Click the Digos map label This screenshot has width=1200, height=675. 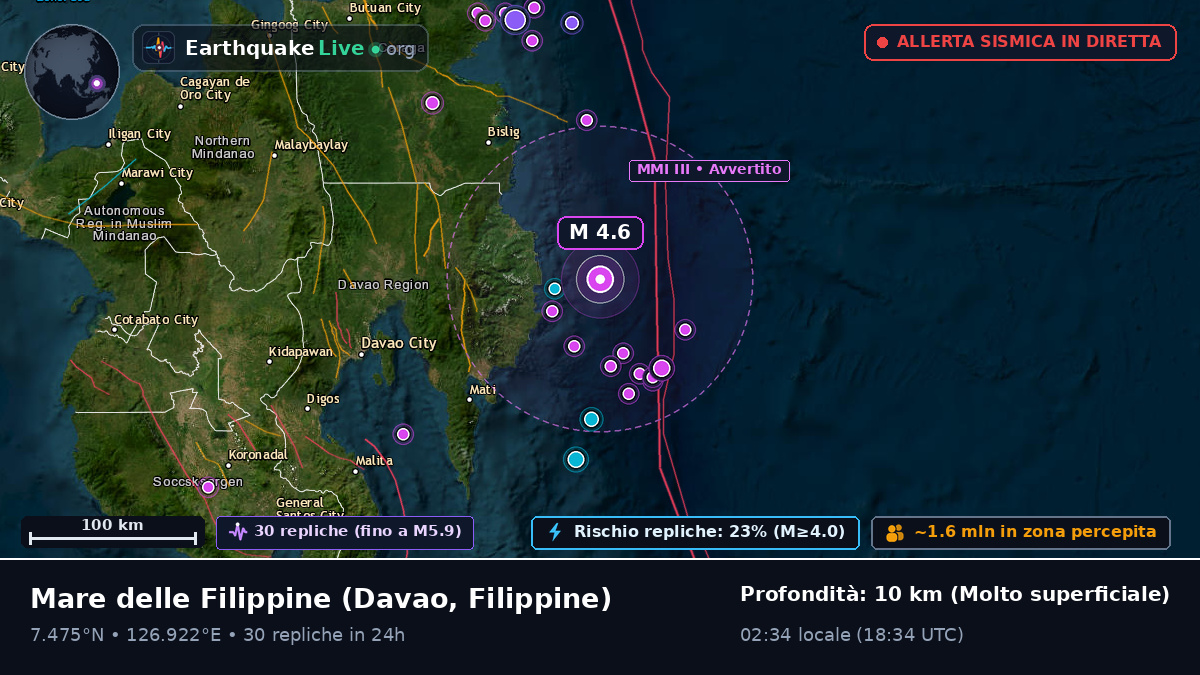click(x=323, y=399)
